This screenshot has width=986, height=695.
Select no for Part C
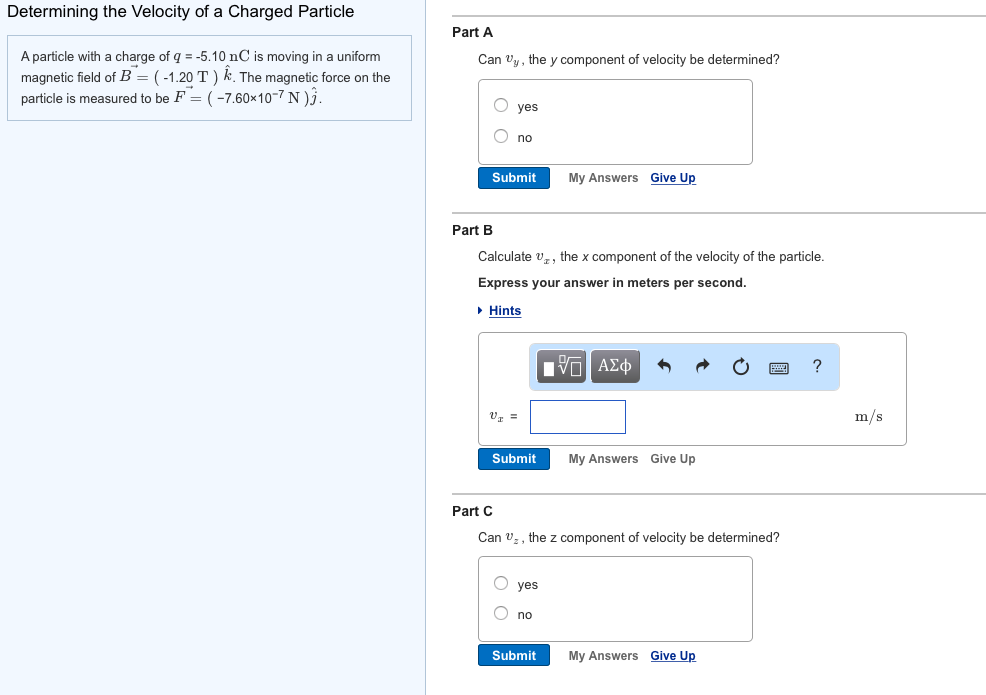(x=500, y=612)
